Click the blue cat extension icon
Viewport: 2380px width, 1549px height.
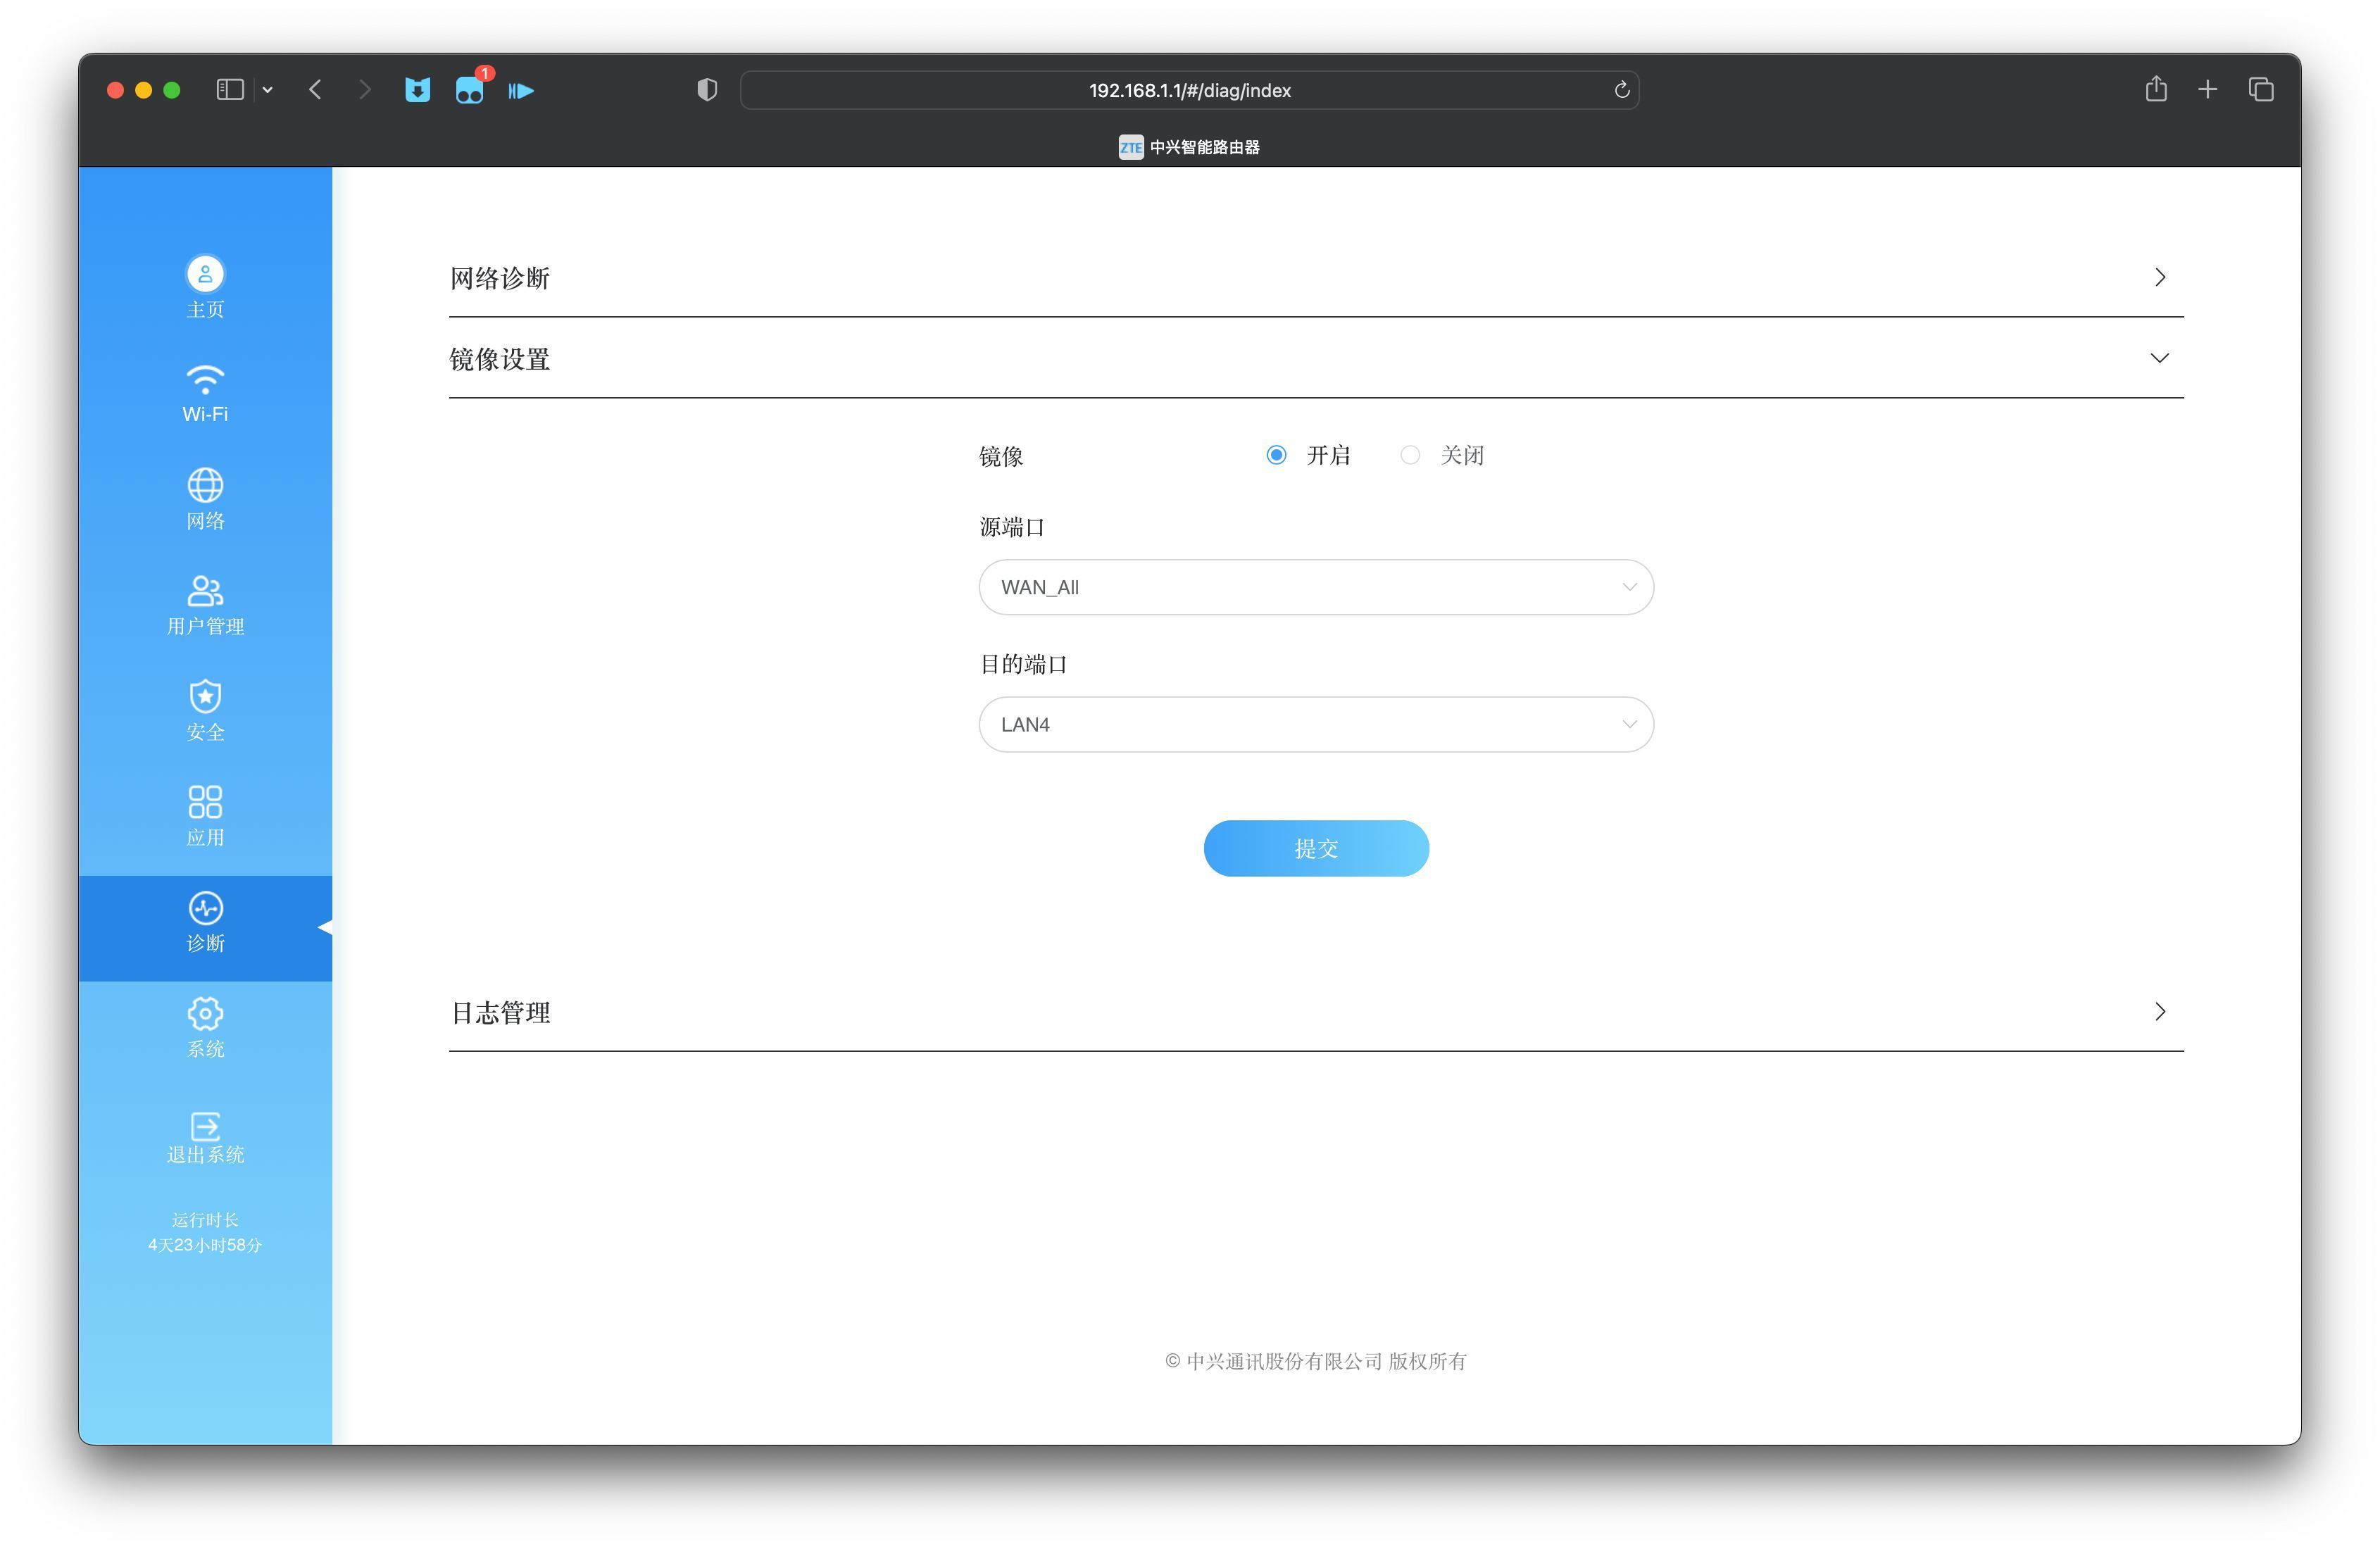[x=417, y=90]
